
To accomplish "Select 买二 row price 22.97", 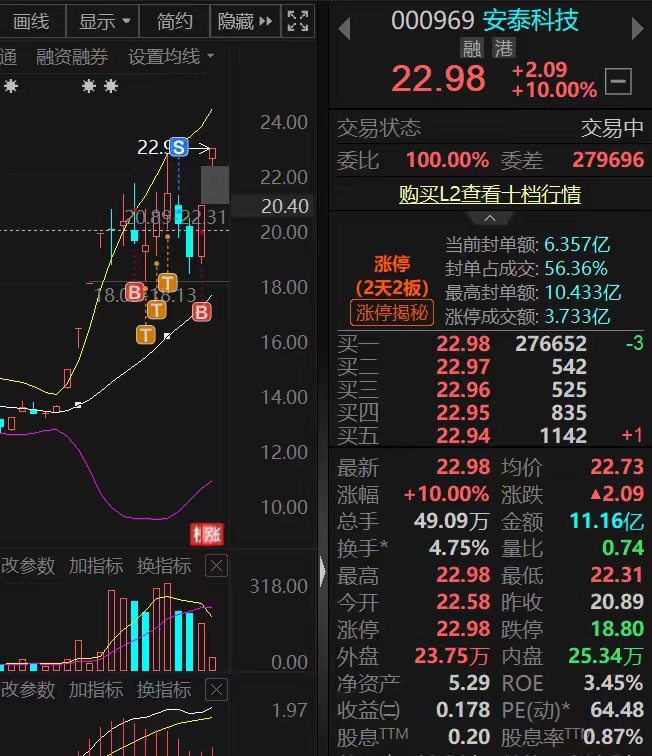I will click(x=463, y=367).
